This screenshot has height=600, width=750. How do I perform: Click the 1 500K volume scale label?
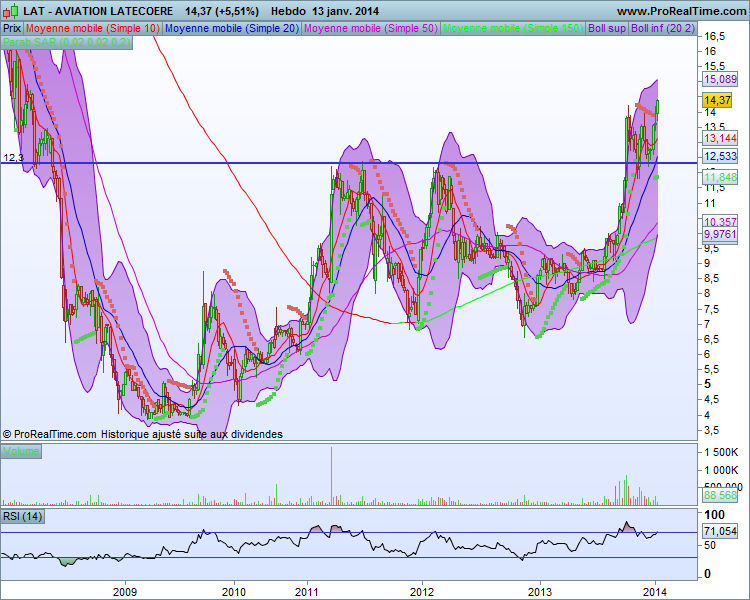721,453
